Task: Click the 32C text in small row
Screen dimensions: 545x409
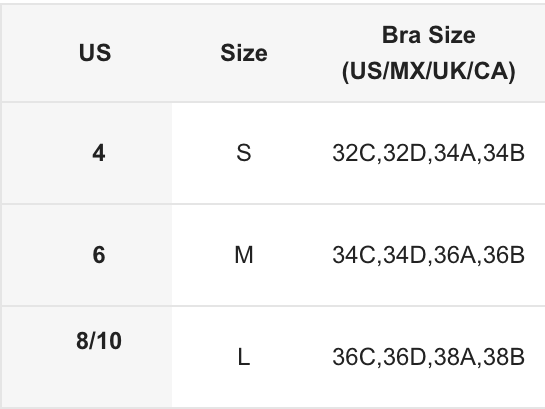Action: (354, 153)
